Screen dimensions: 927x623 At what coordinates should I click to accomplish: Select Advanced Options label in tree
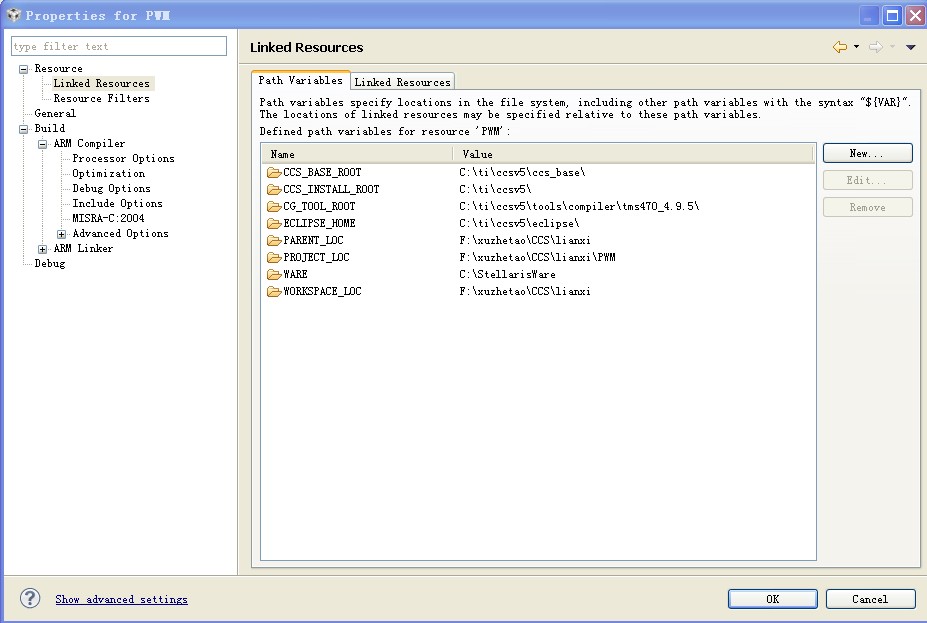click(121, 233)
